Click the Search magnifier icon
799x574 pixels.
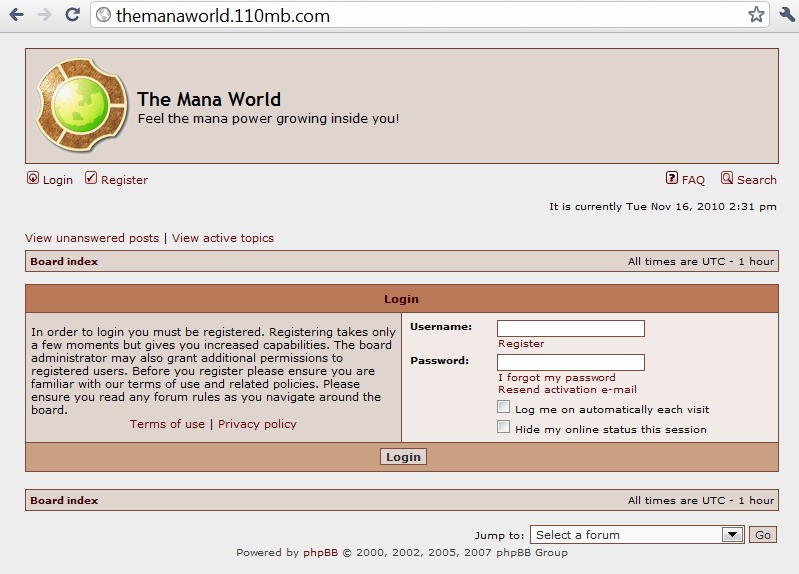pyautogui.click(x=727, y=178)
